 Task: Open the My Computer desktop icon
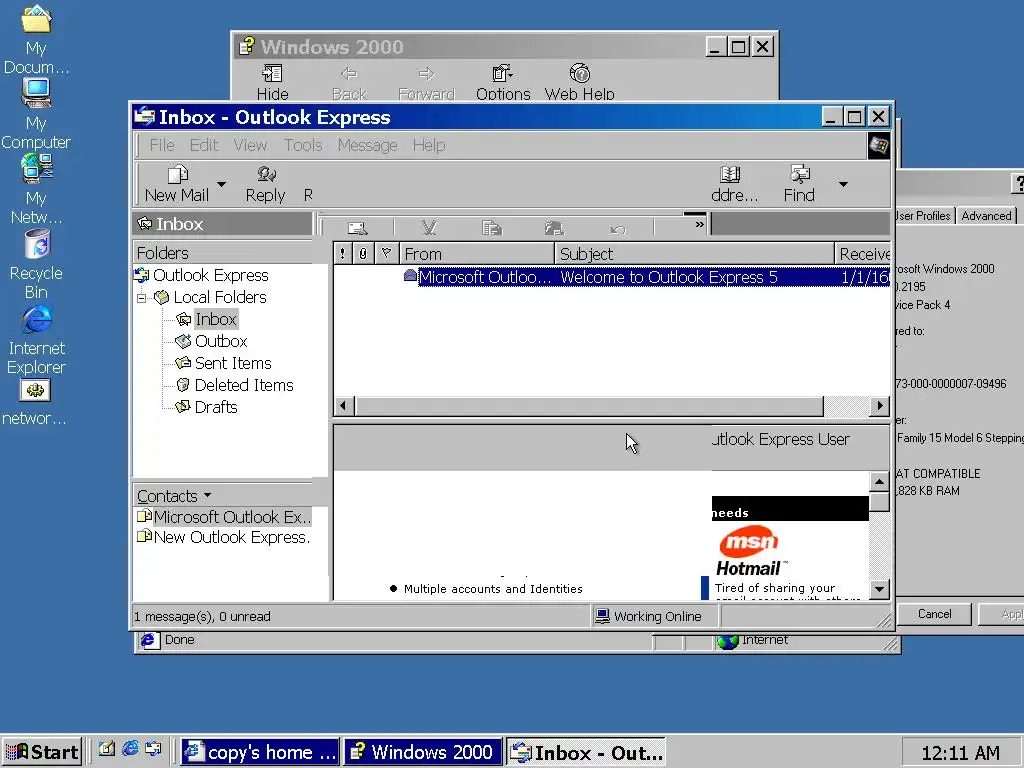pyautogui.click(x=36, y=114)
